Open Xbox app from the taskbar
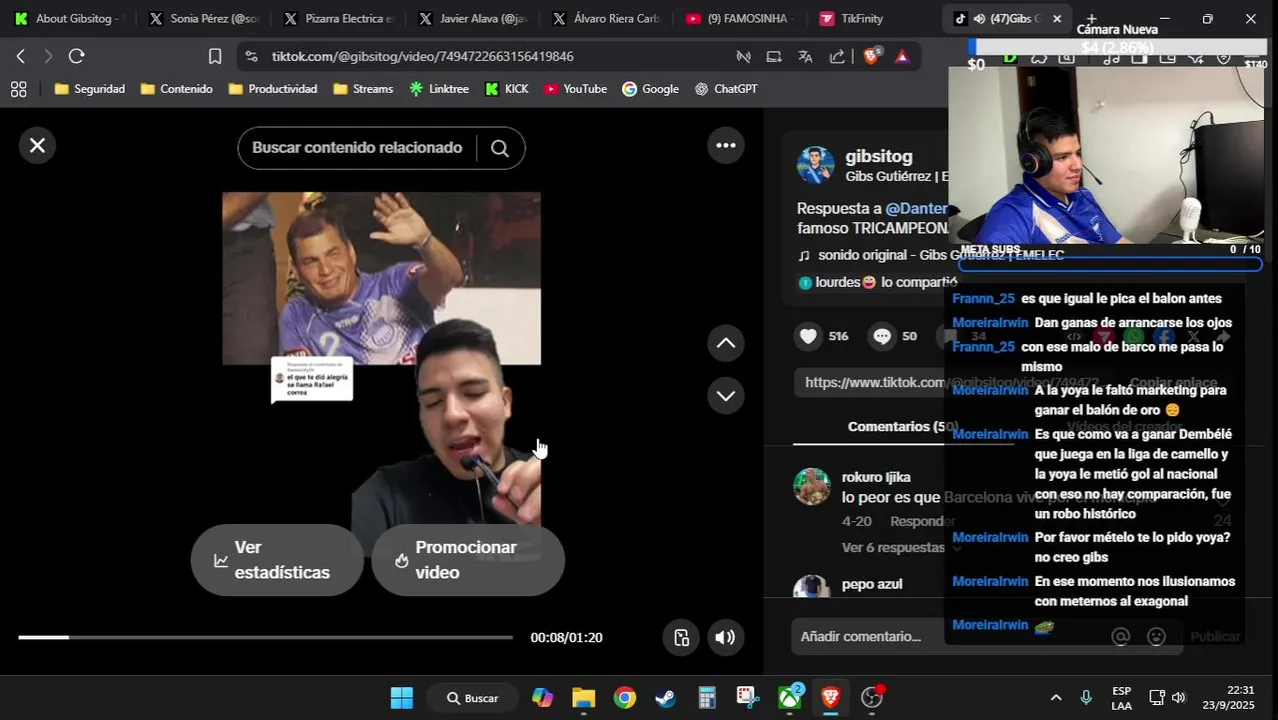Image resolution: width=1278 pixels, height=720 pixels. [790, 697]
